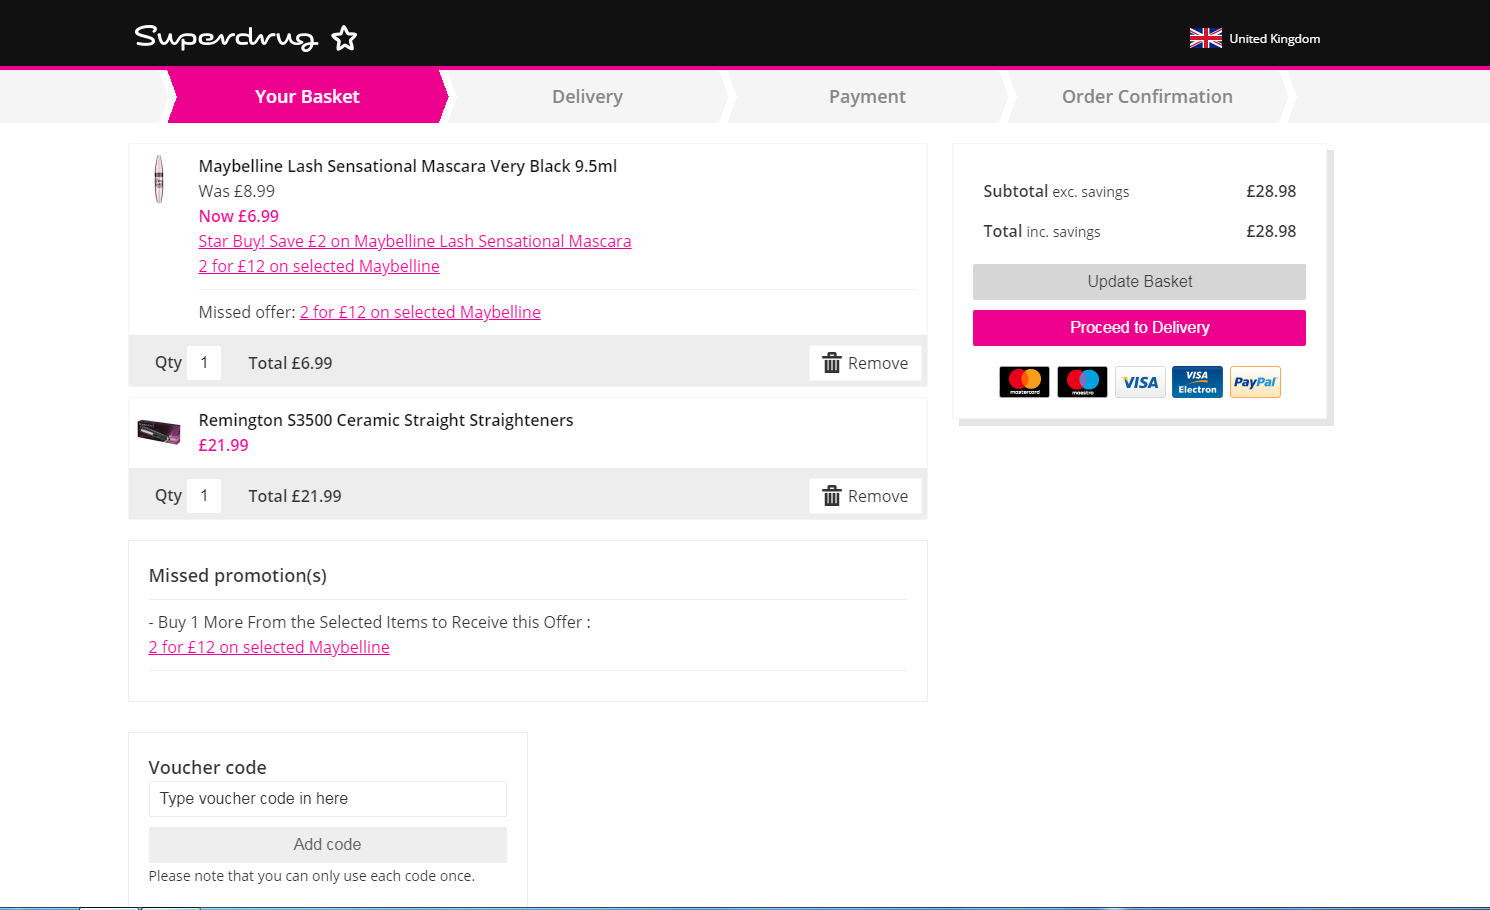Remove the Remington straighteners from basket
The width and height of the screenshot is (1490, 910).
(865, 496)
